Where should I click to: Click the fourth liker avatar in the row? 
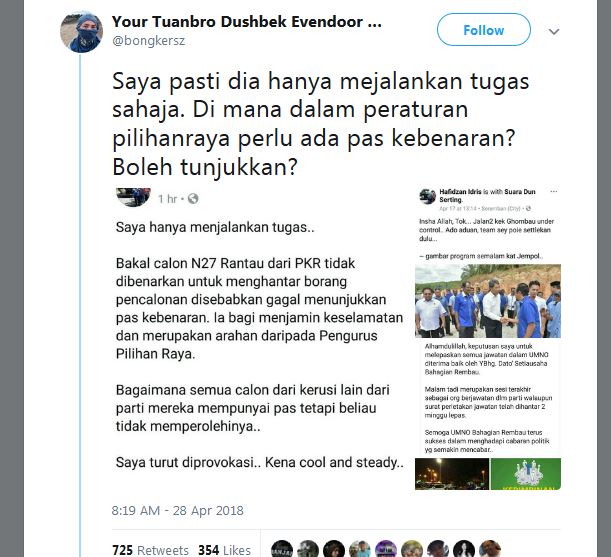[360, 549]
